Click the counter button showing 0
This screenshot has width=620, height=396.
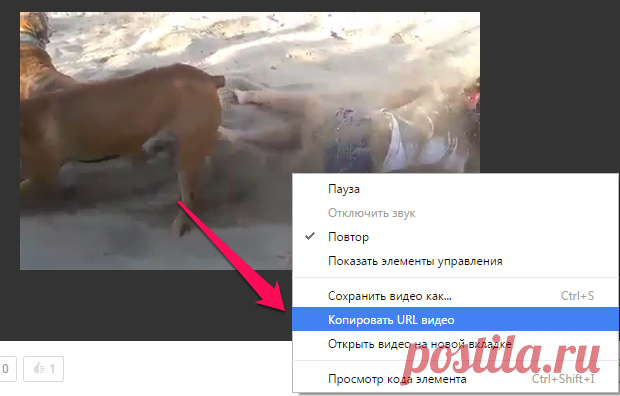[x=7, y=369]
